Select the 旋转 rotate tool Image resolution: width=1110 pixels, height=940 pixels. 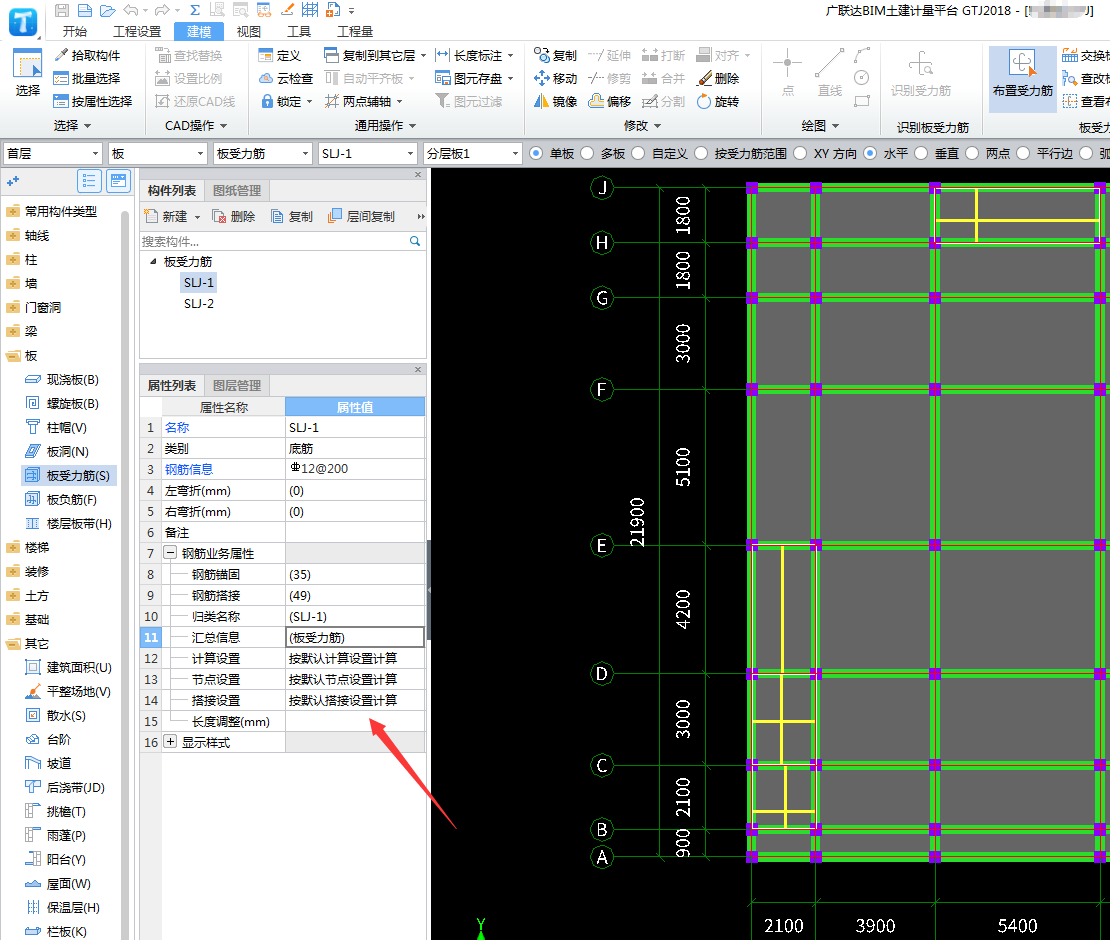[x=718, y=101]
